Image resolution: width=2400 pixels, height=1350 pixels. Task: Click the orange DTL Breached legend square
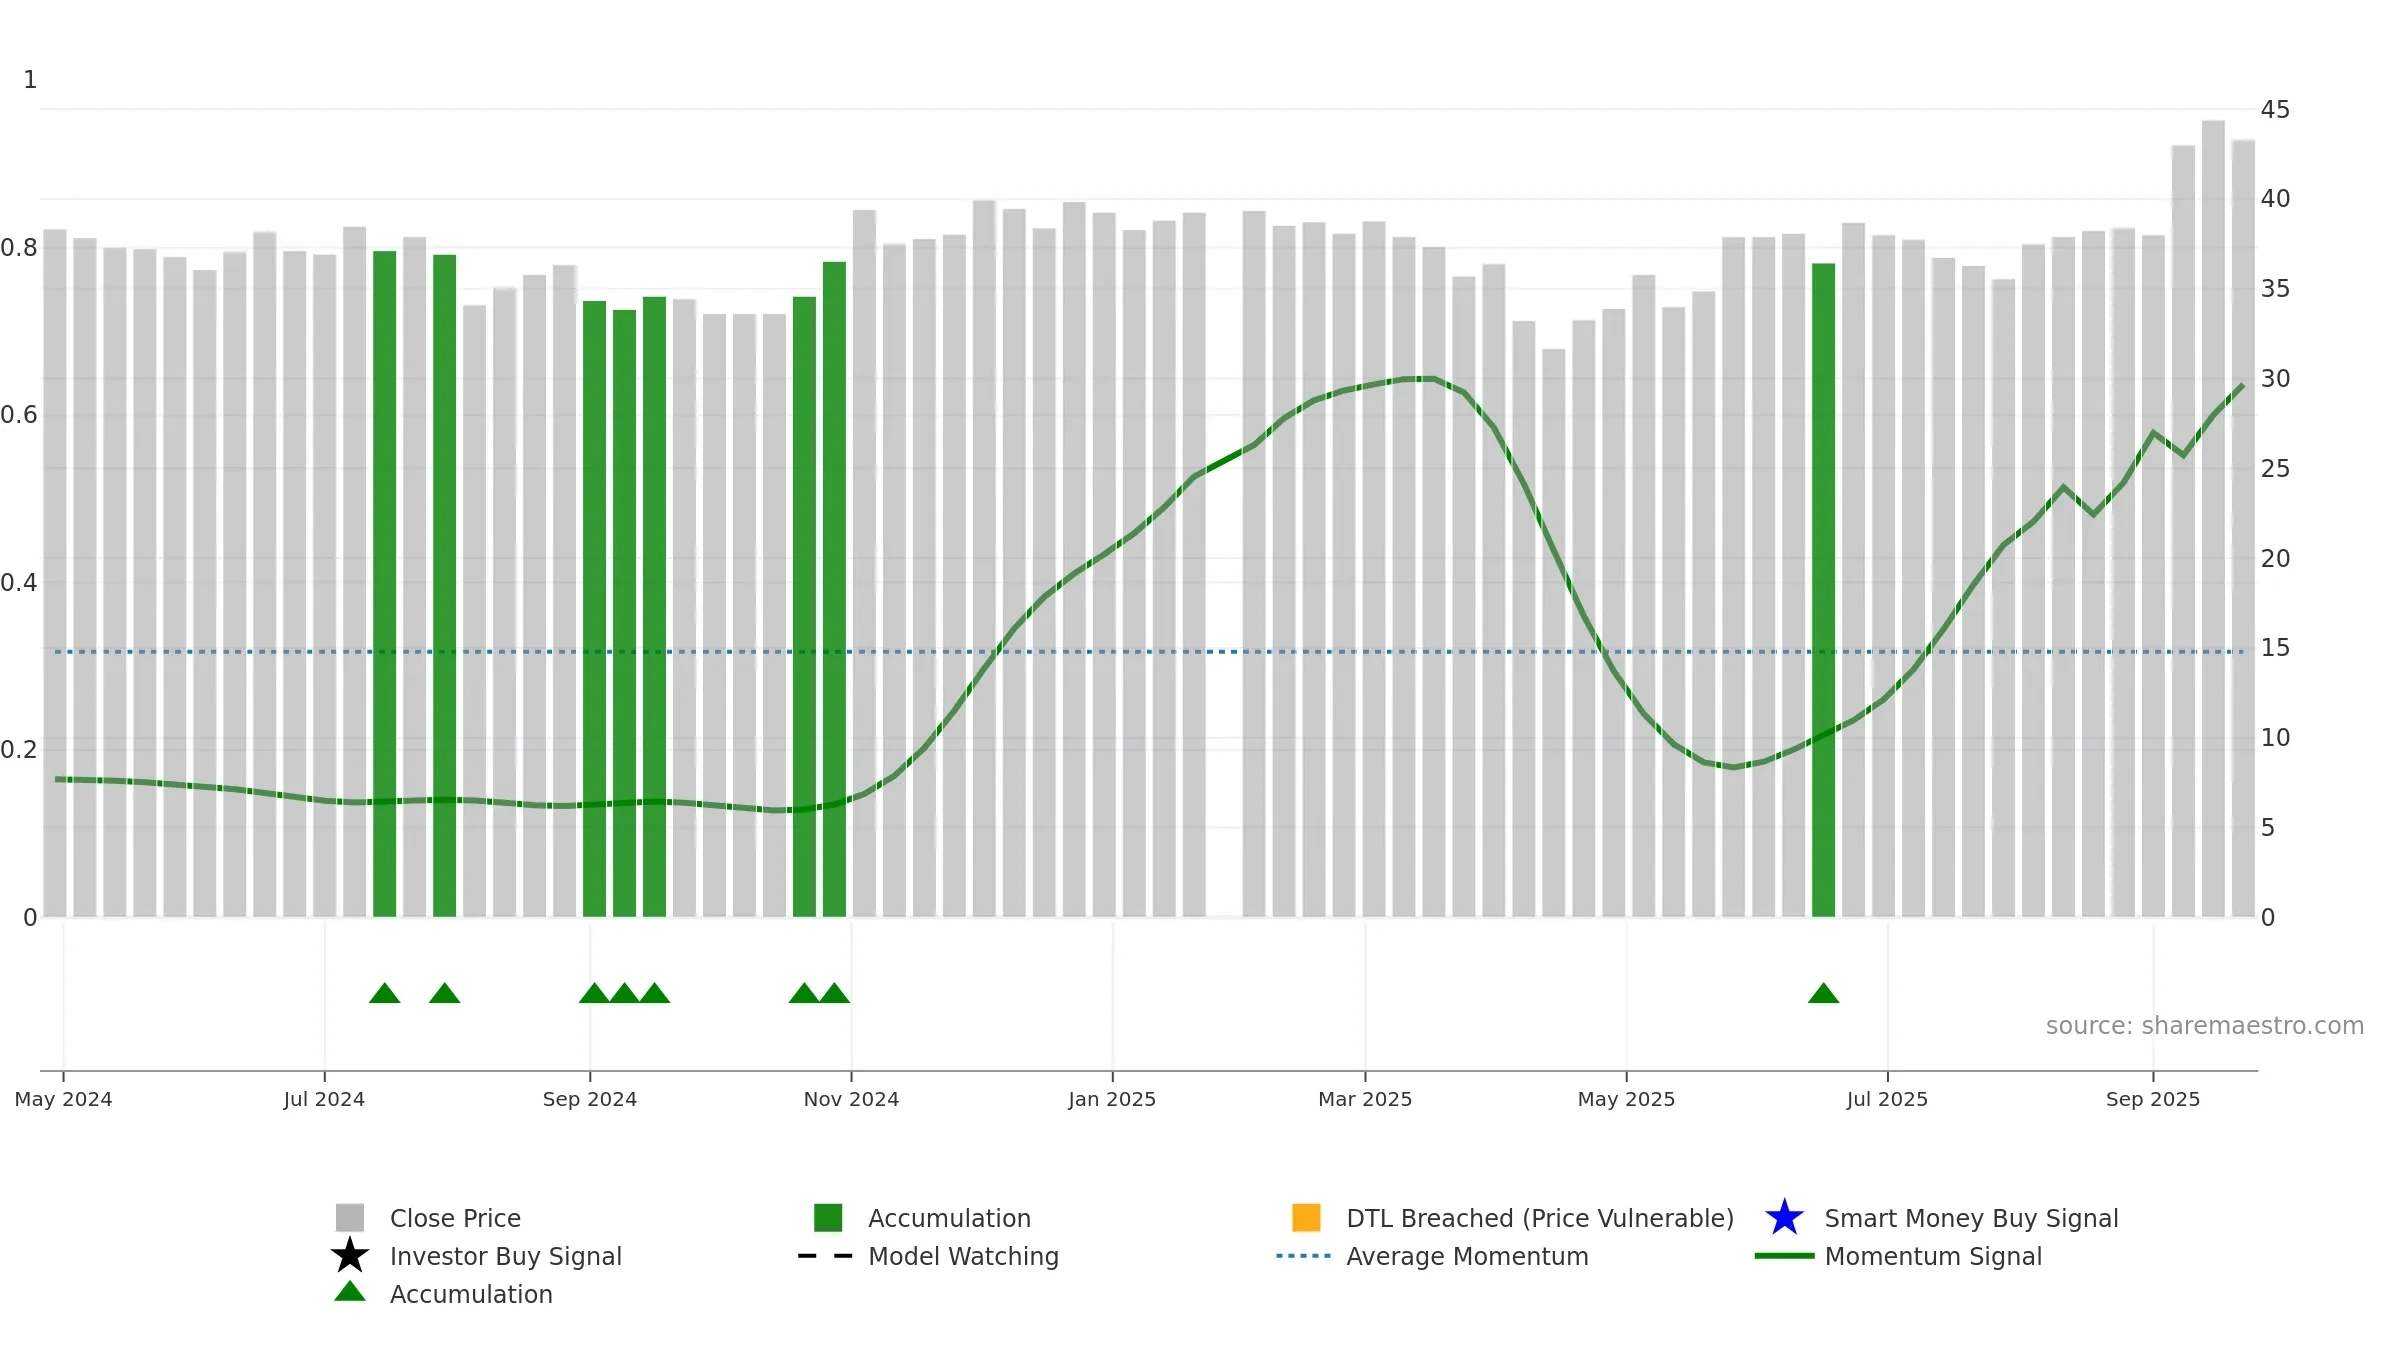click(x=1306, y=1217)
